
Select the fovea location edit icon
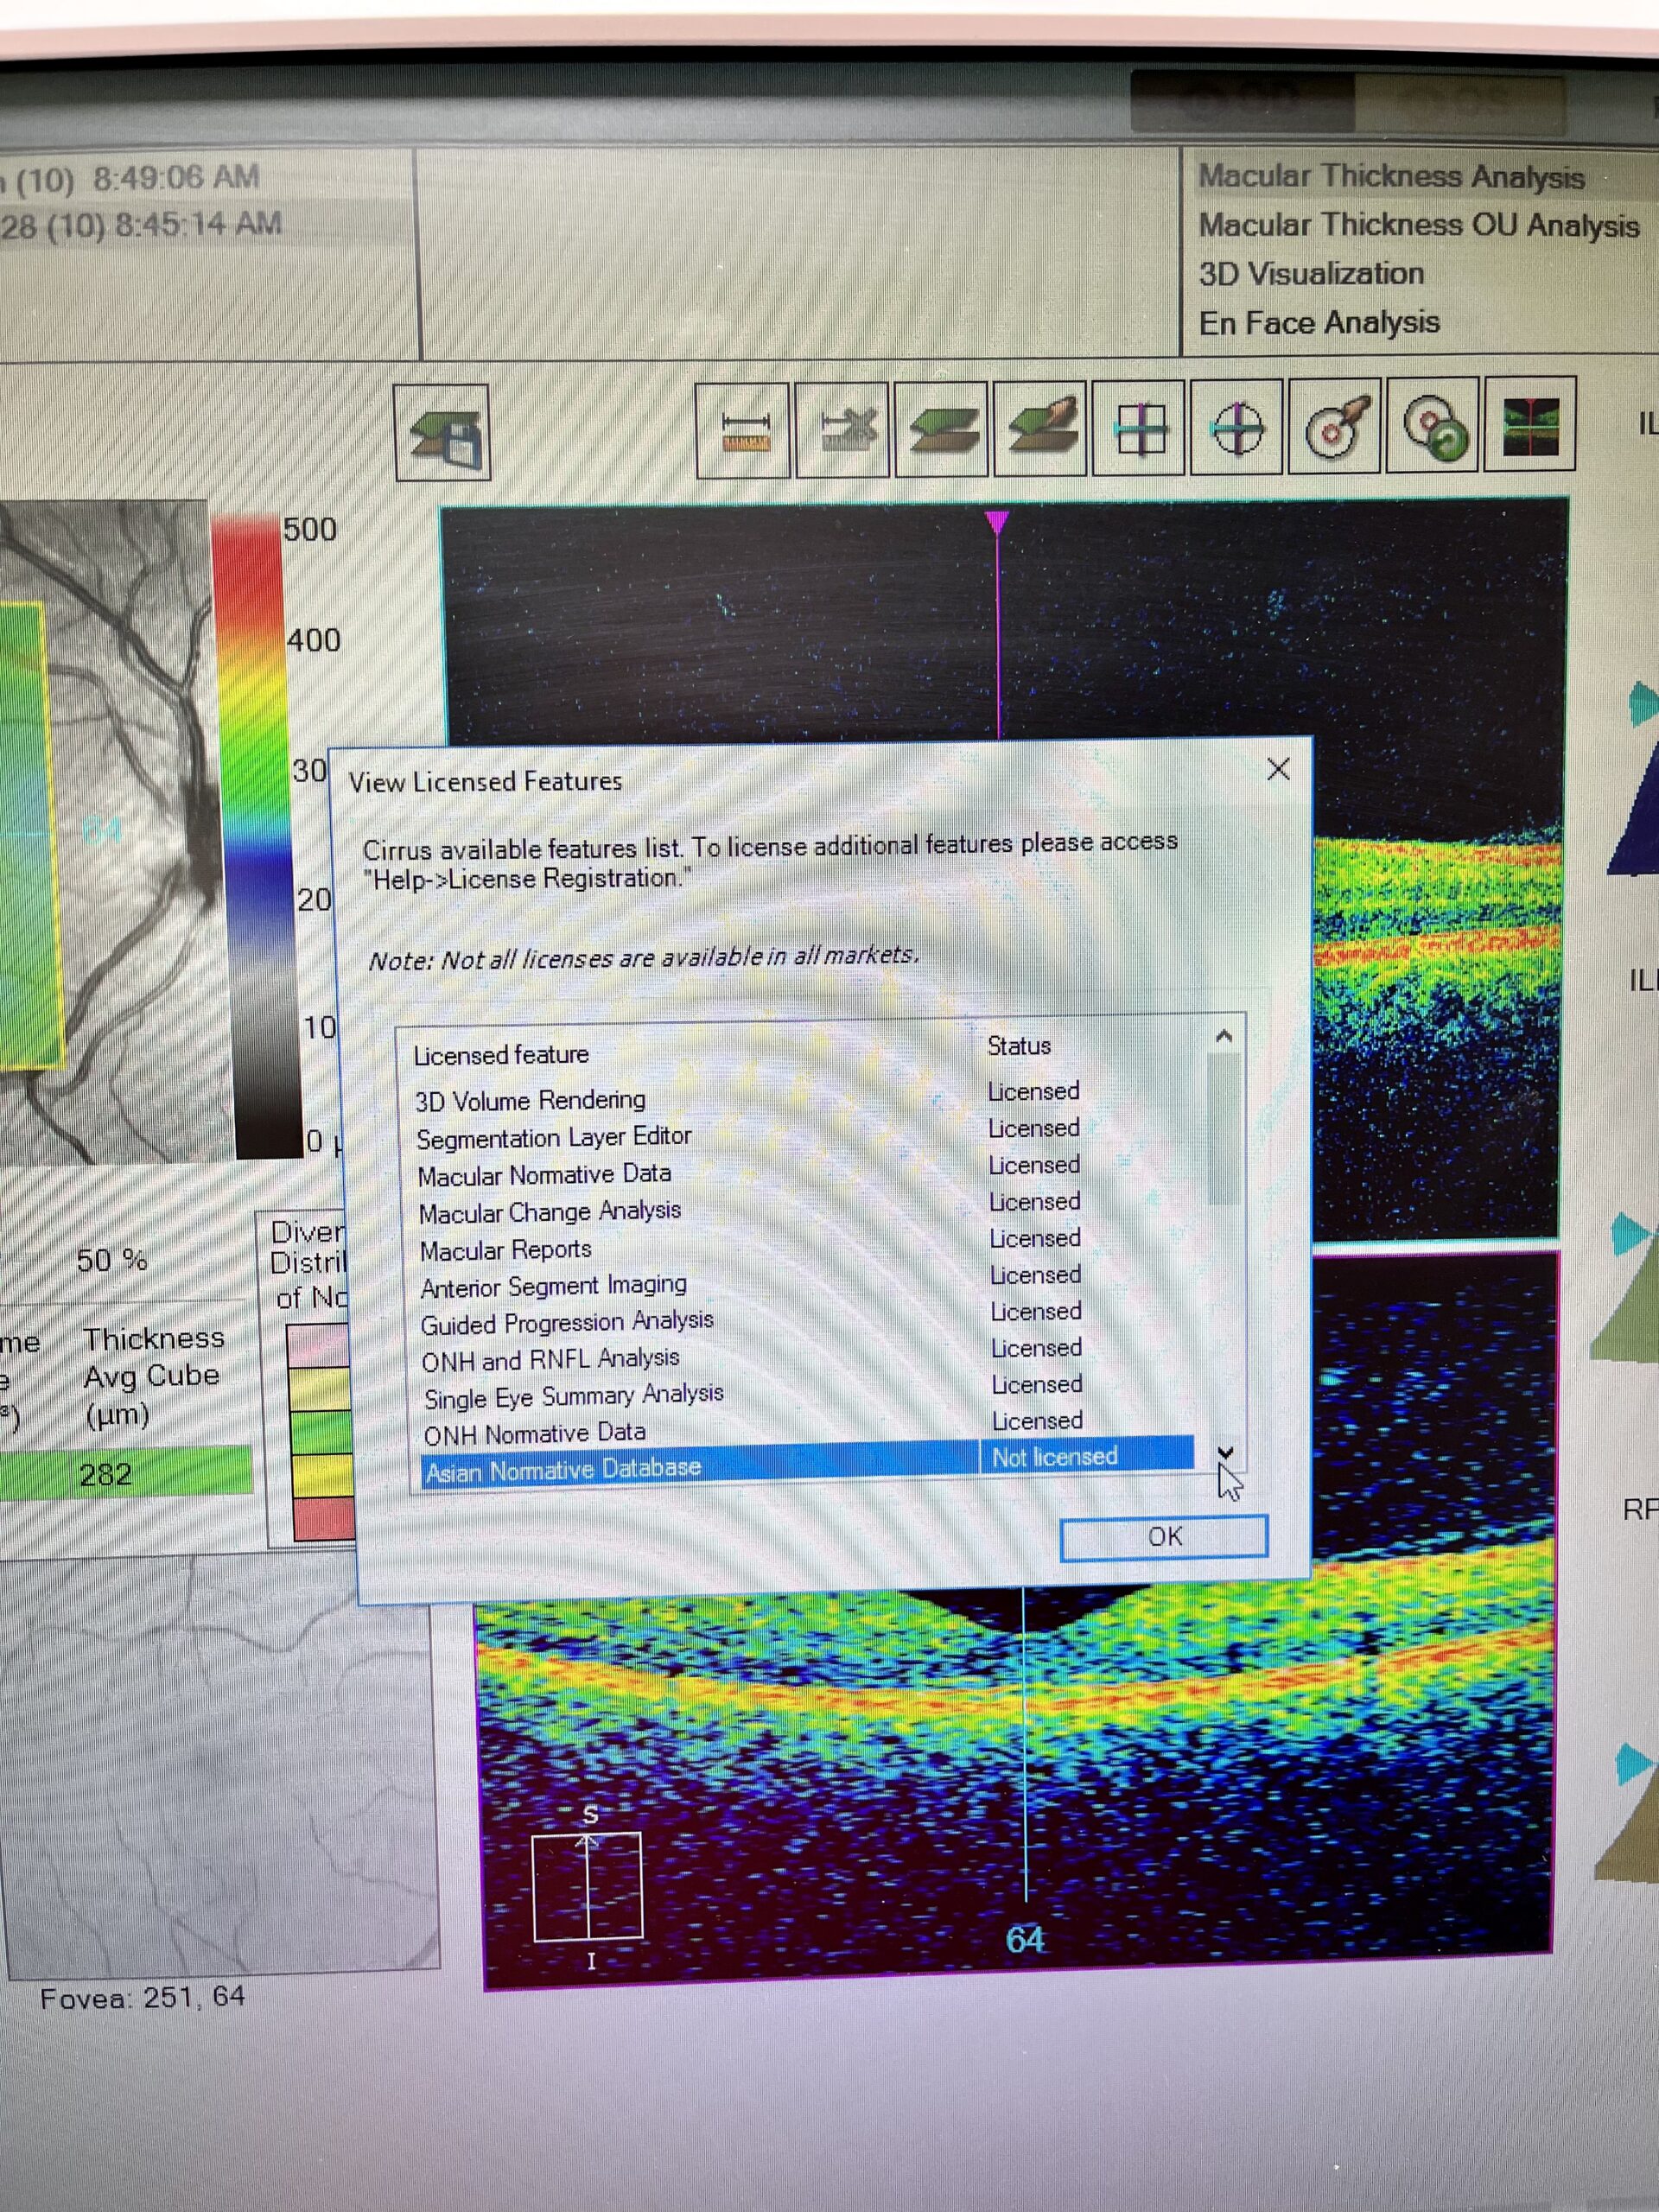tap(1335, 427)
